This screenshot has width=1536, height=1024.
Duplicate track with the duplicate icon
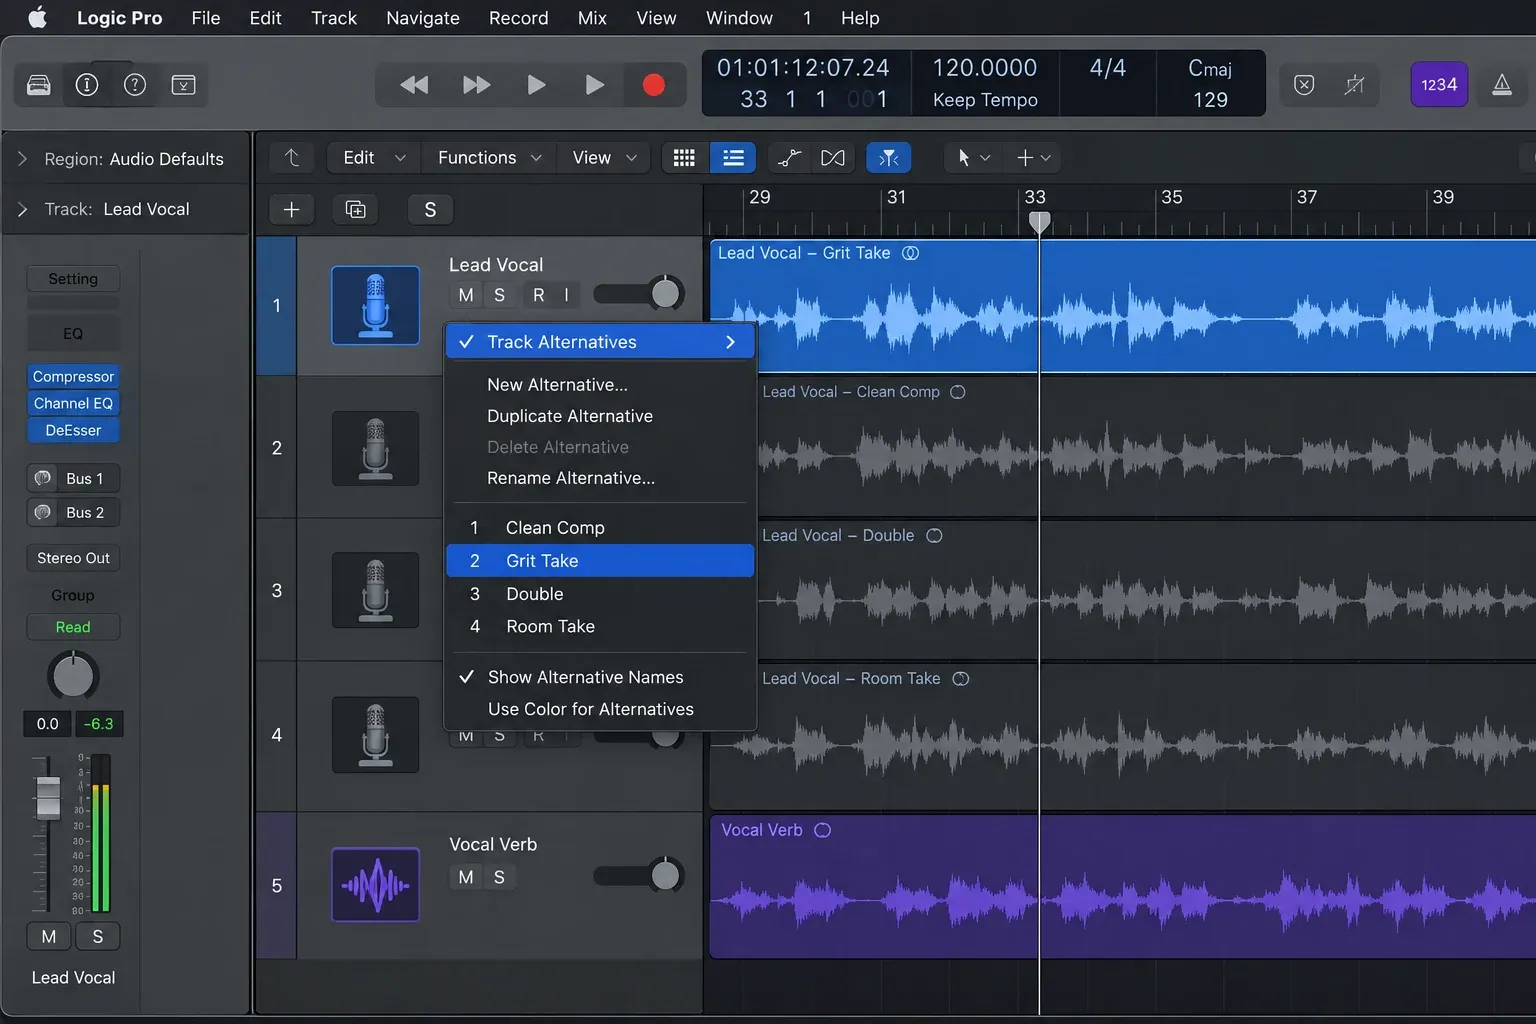coord(355,209)
